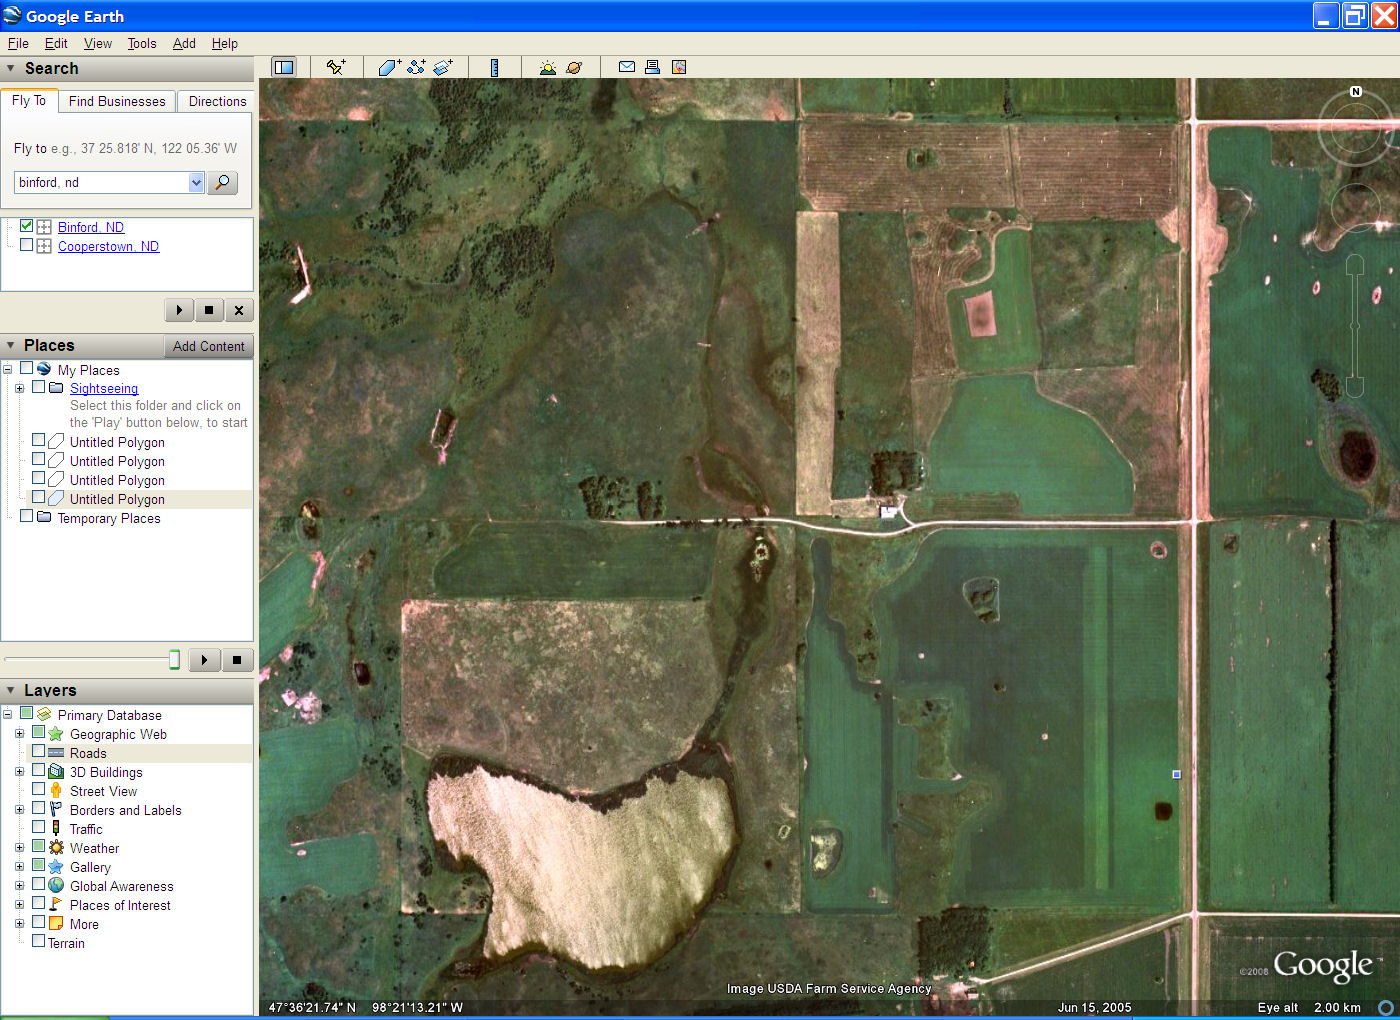Add a placemark with pushpin icon
This screenshot has height=1020, width=1400.
tap(336, 67)
